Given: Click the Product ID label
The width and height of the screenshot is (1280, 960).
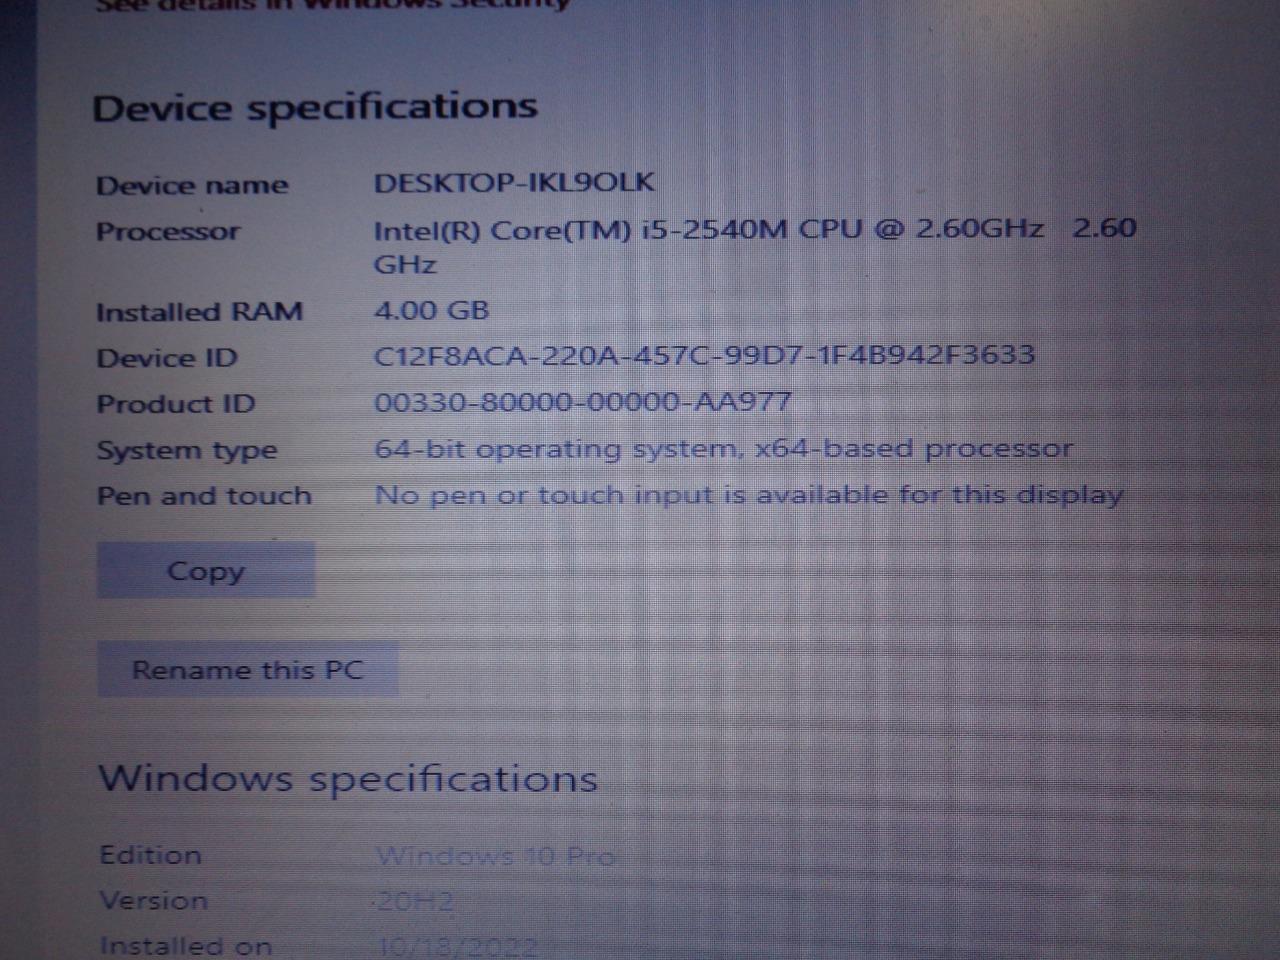Looking at the screenshot, I should point(176,404).
